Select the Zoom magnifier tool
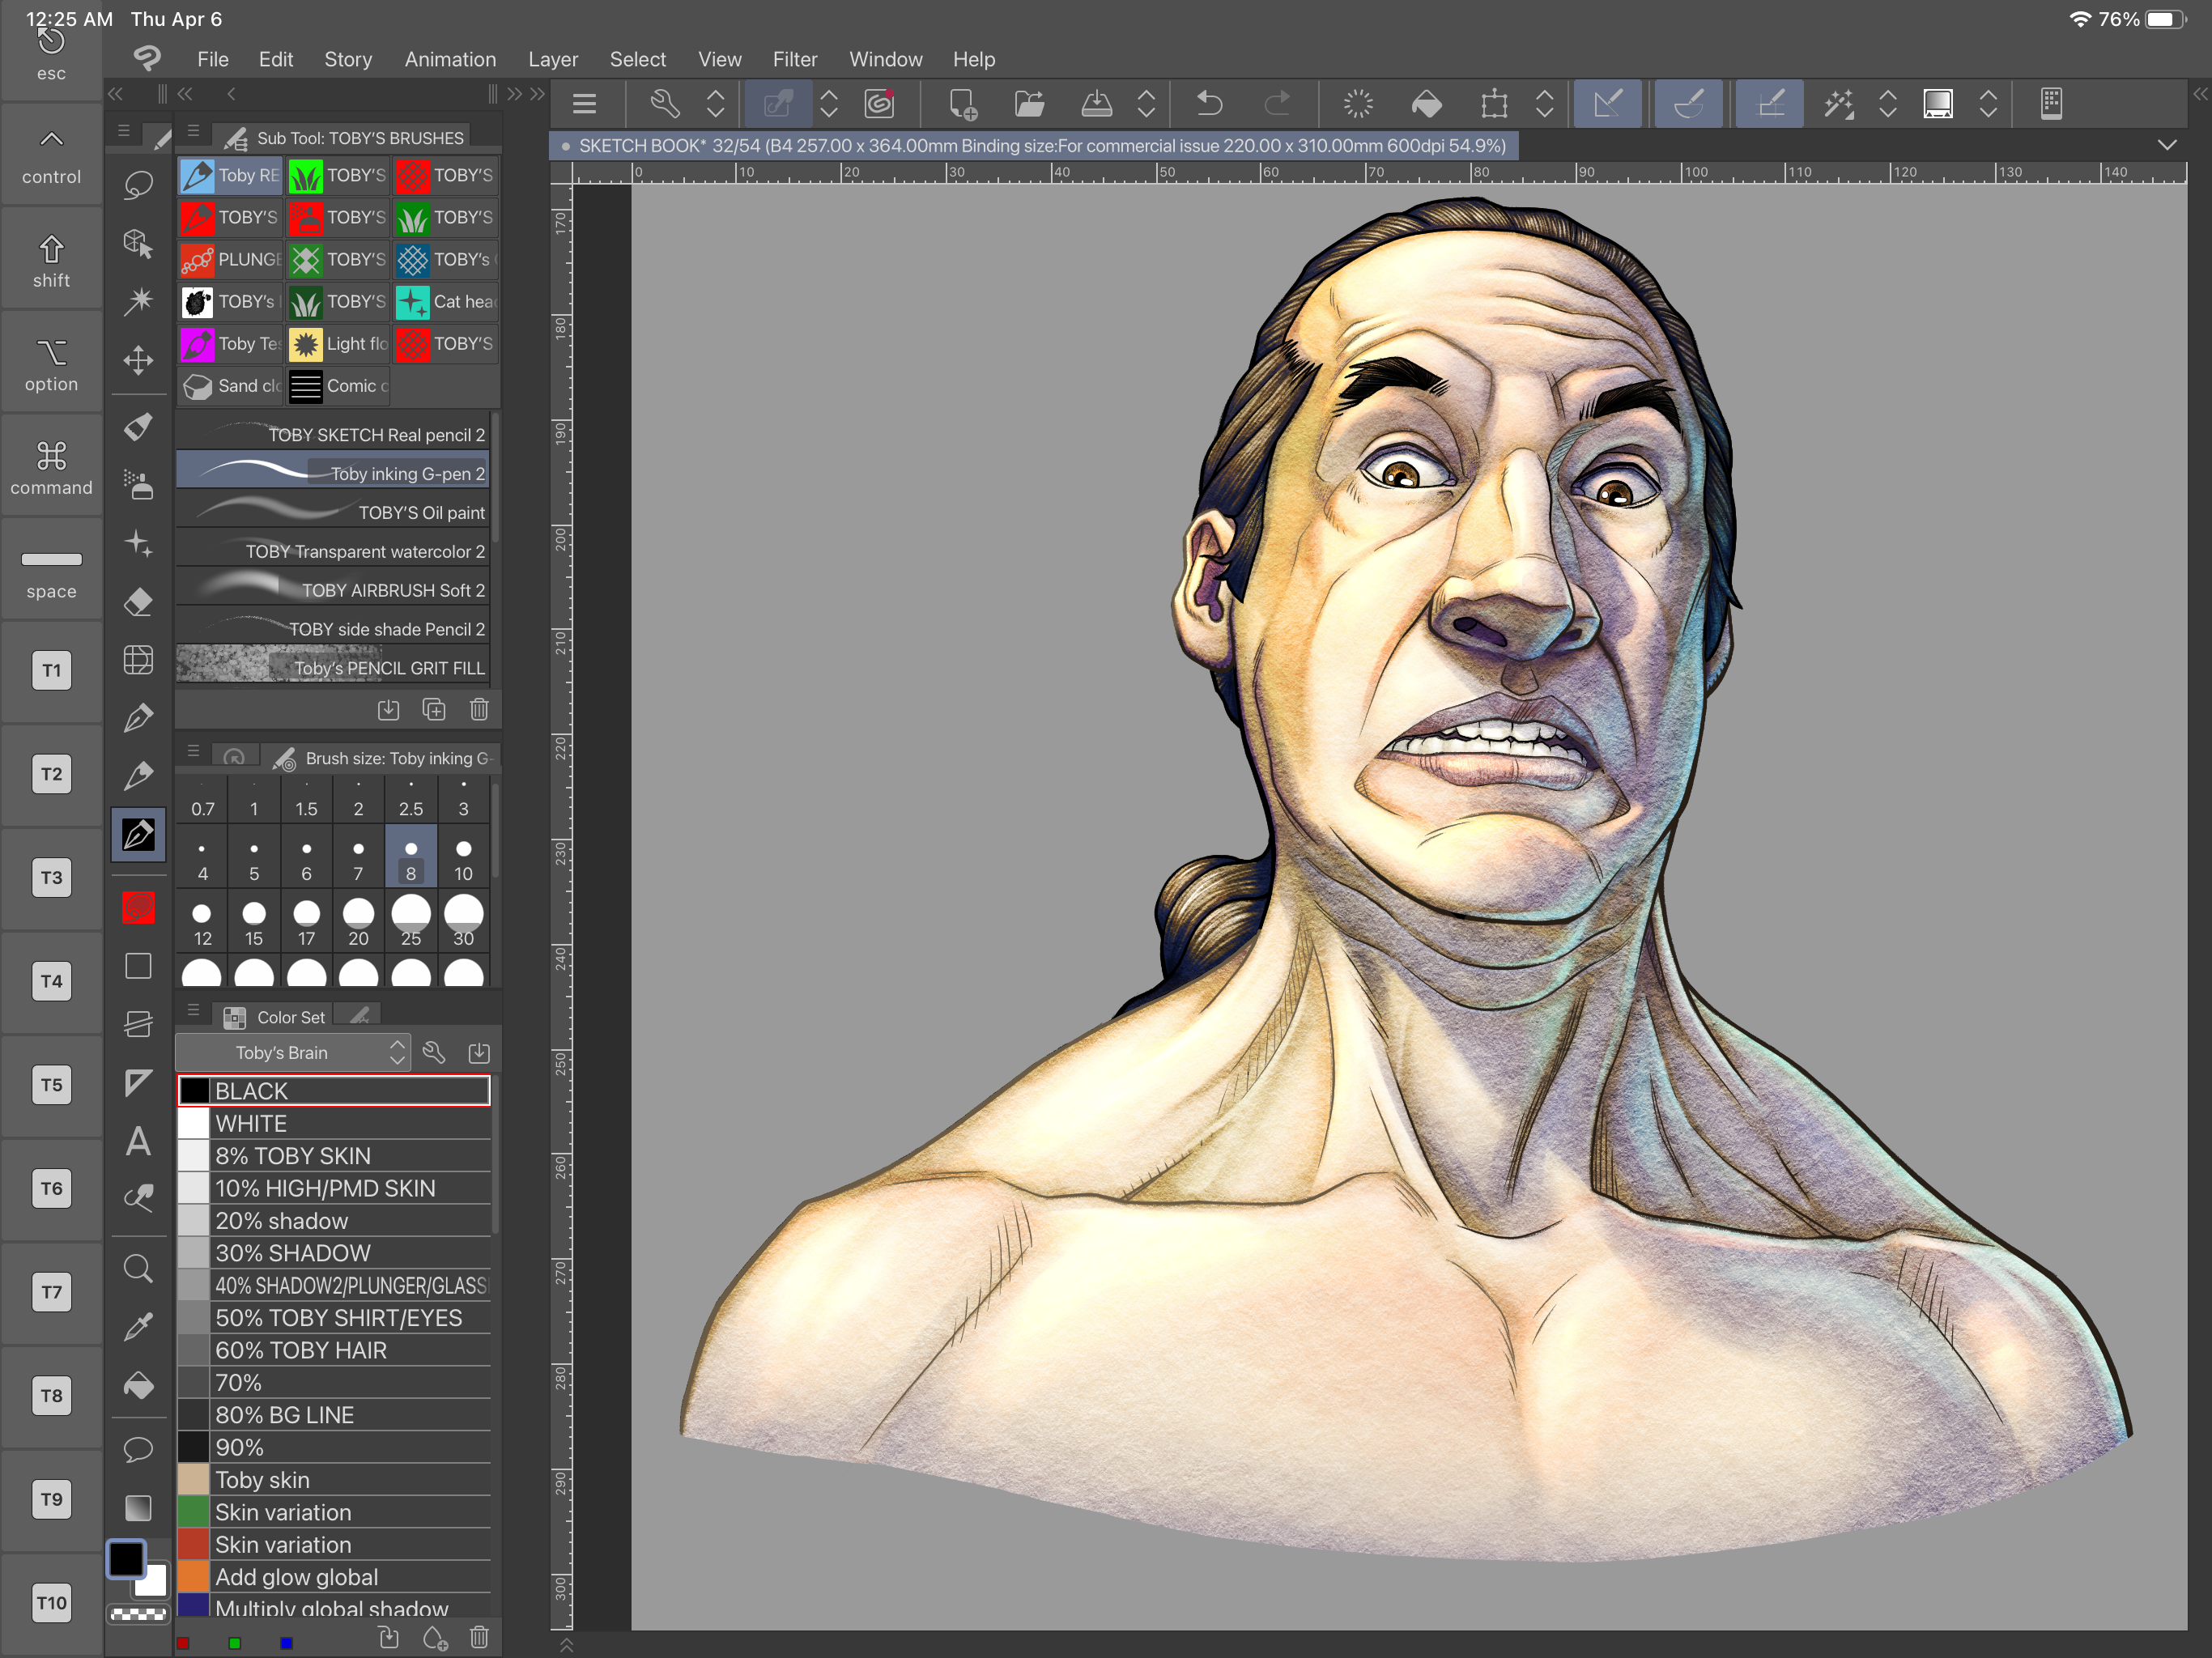This screenshot has height=1658, width=2212. click(138, 1269)
